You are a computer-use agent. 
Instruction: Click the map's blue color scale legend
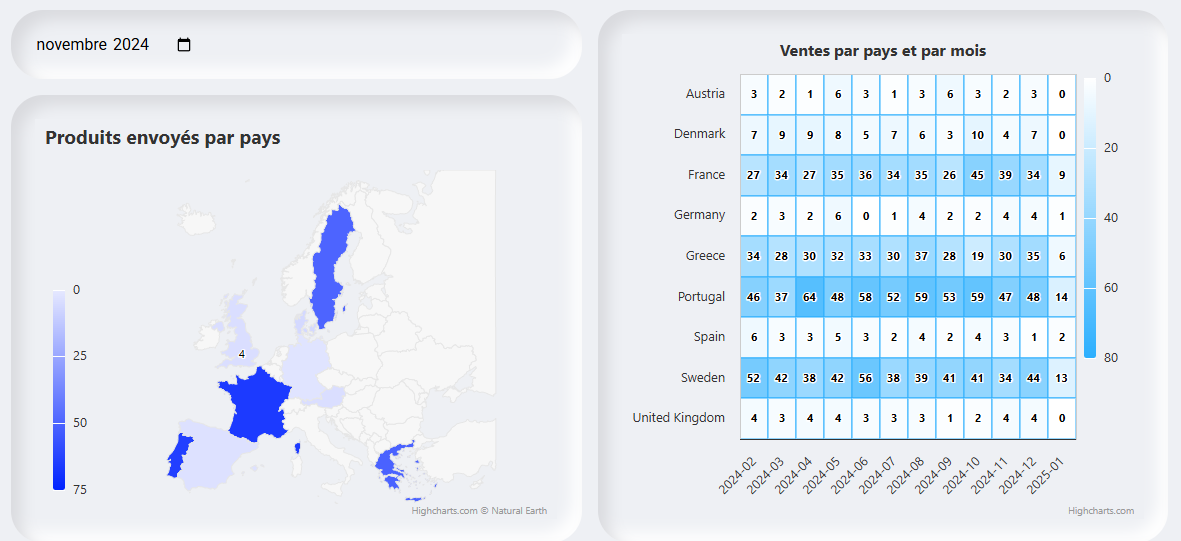tap(59, 390)
